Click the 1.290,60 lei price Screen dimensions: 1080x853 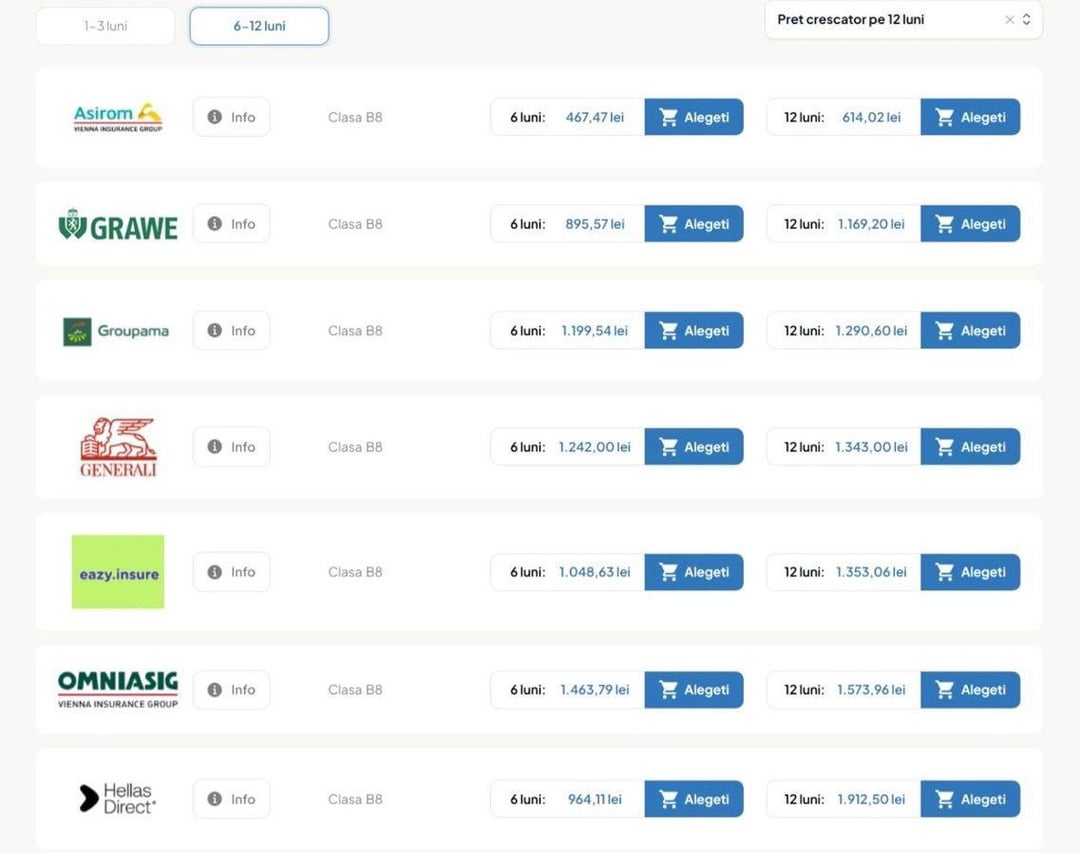[871, 331]
